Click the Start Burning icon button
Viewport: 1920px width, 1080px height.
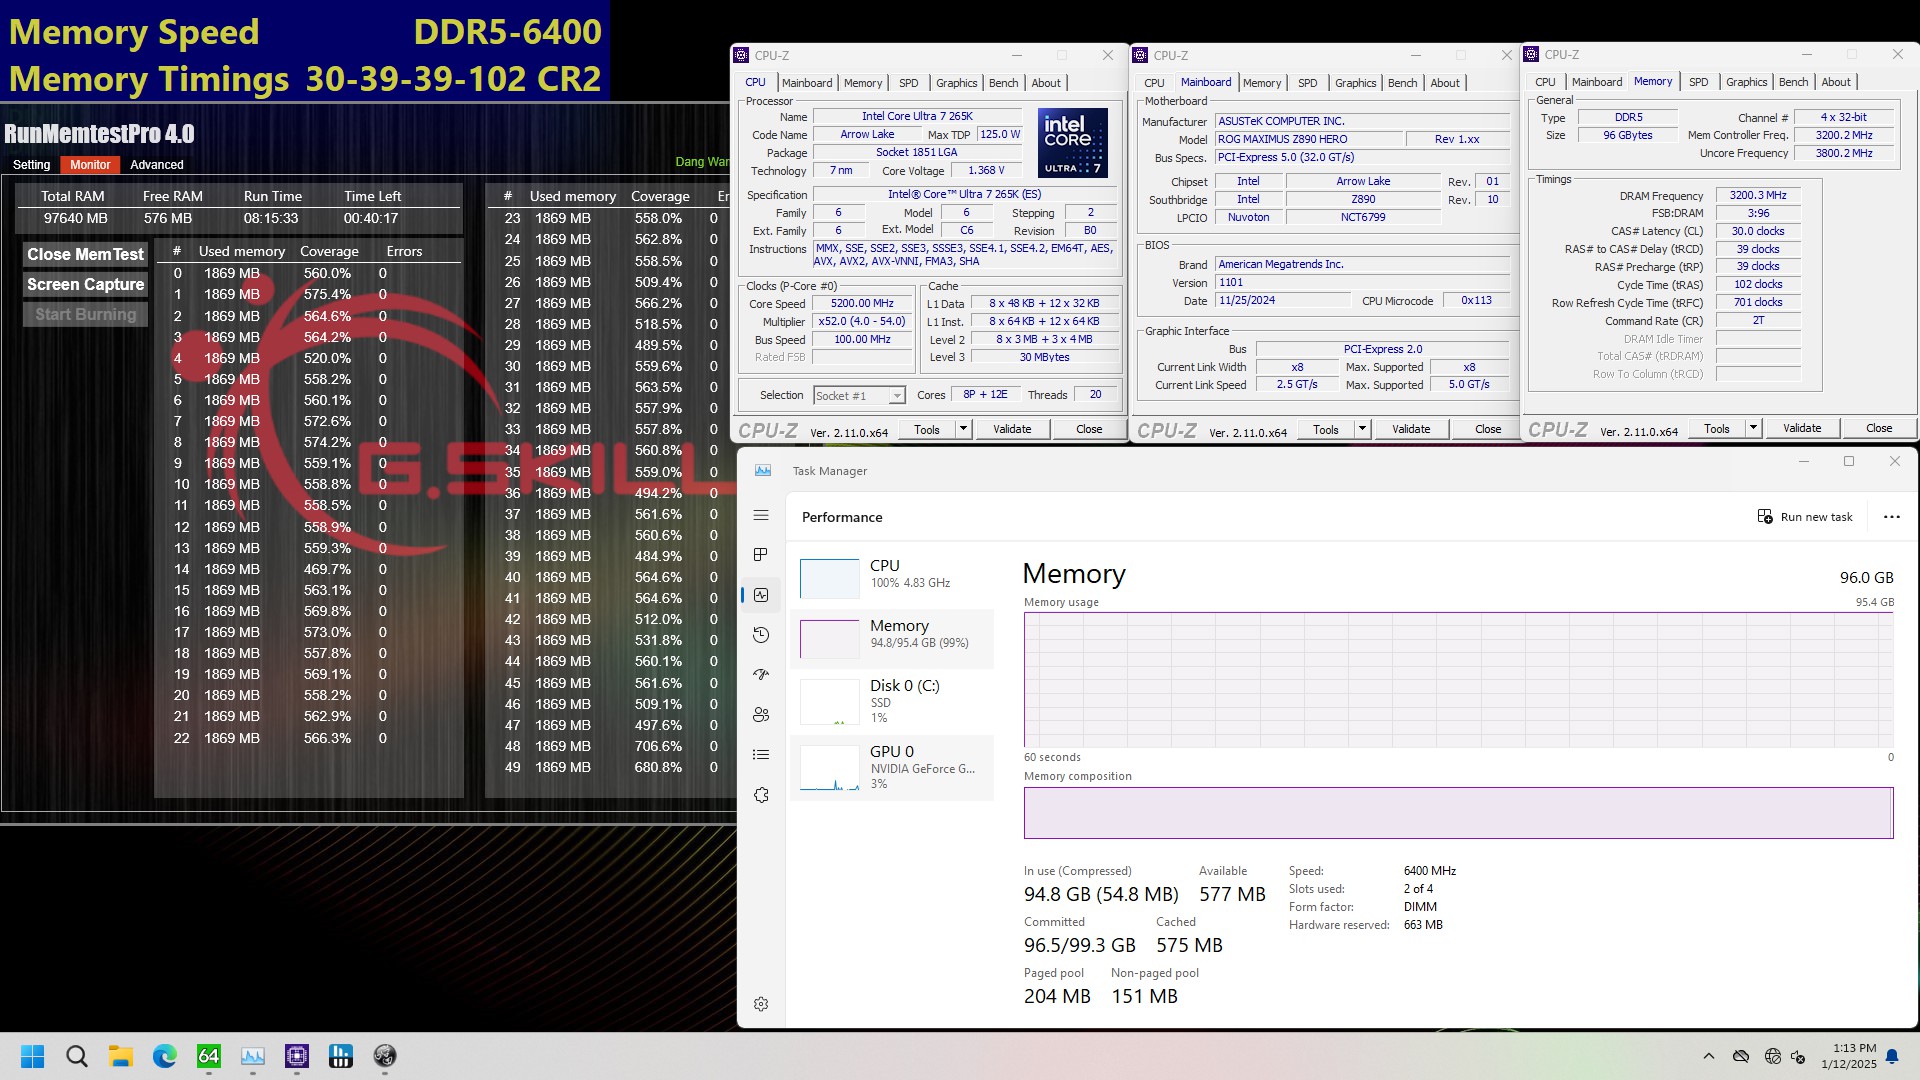[x=84, y=314]
